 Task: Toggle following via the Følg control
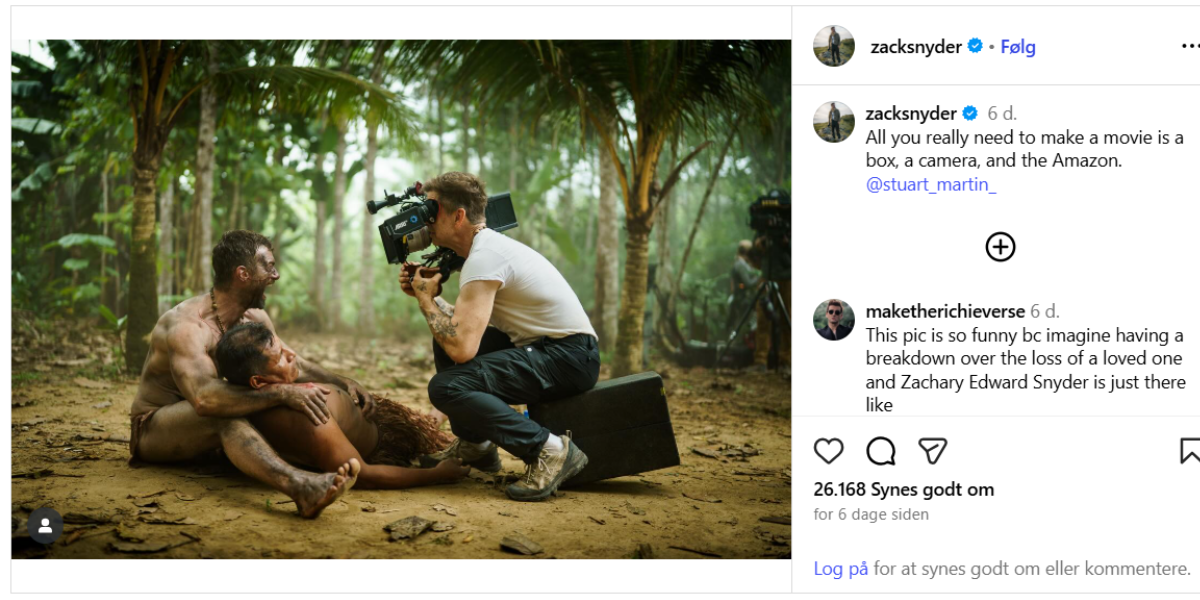point(1017,46)
